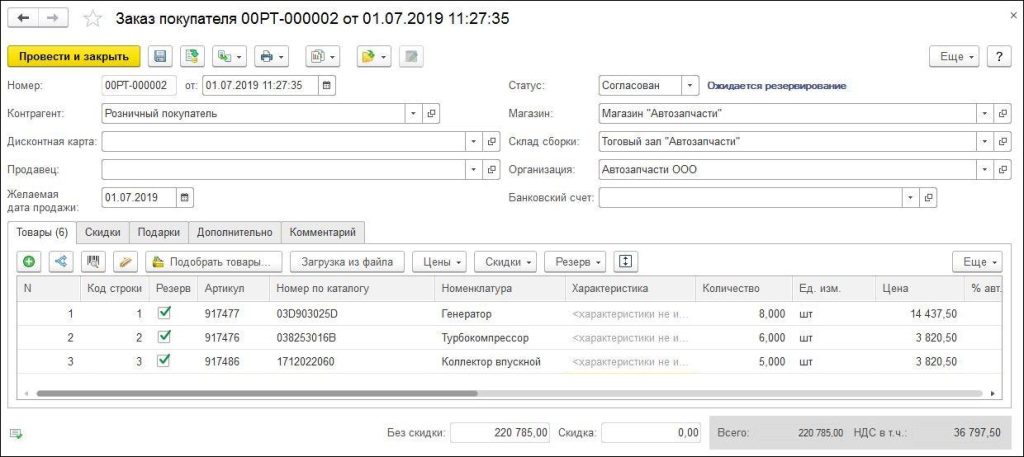
Task: Expand the Резерв dropdown in table toolbar
Action: tap(575, 262)
